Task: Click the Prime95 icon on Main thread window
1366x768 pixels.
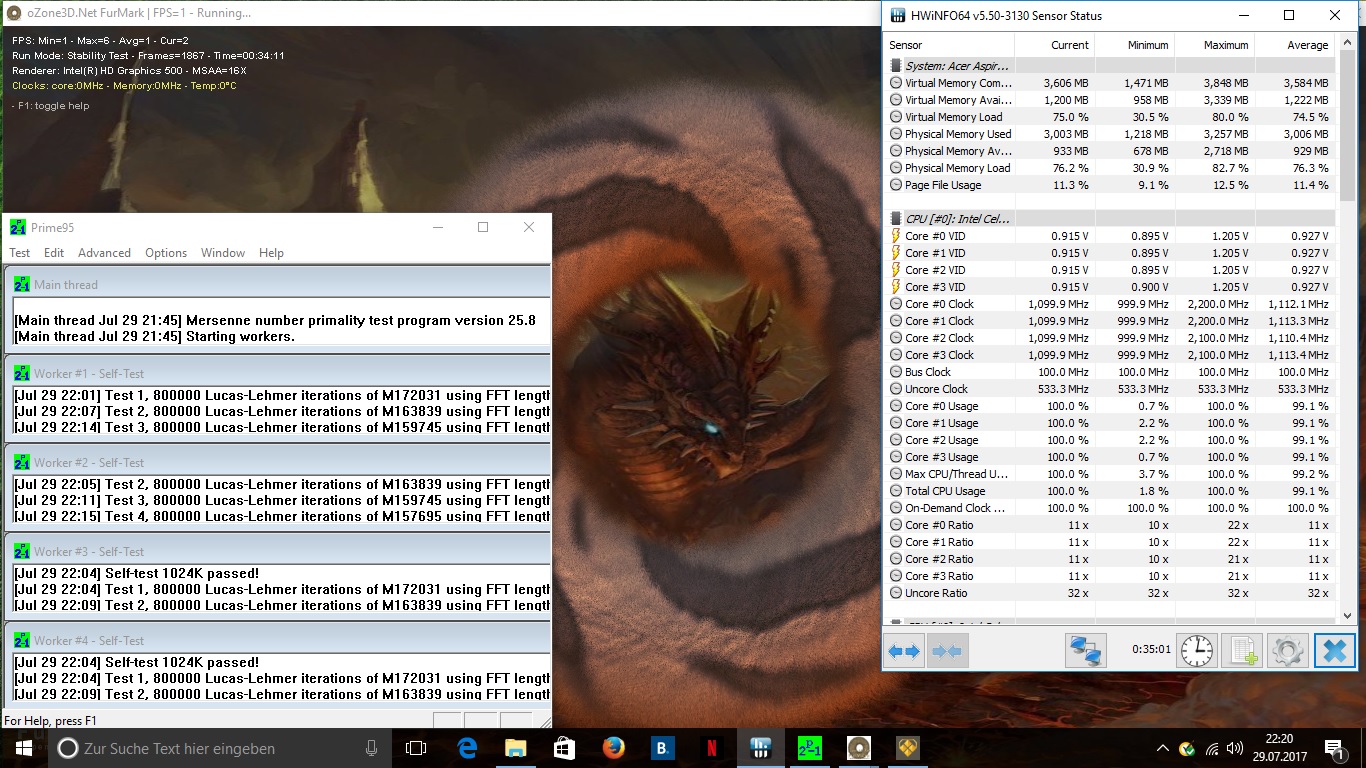Action: click(x=22, y=284)
